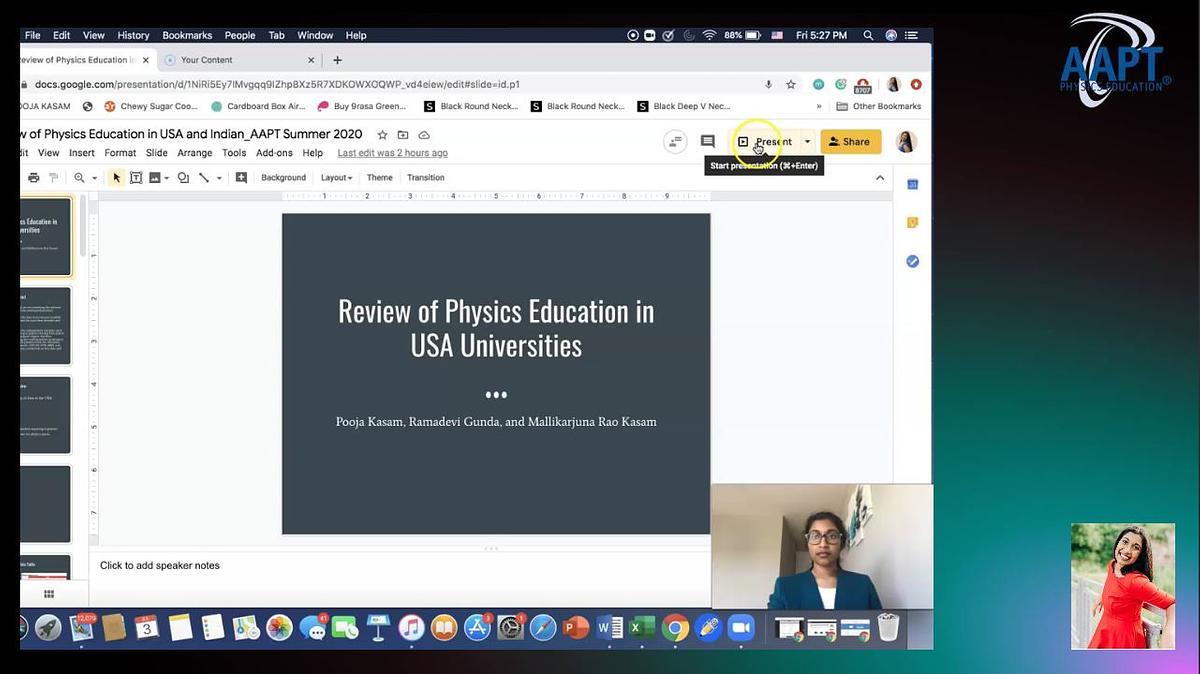Open Google Tasks side panel icon
This screenshot has width=1200, height=674.
tap(912, 261)
